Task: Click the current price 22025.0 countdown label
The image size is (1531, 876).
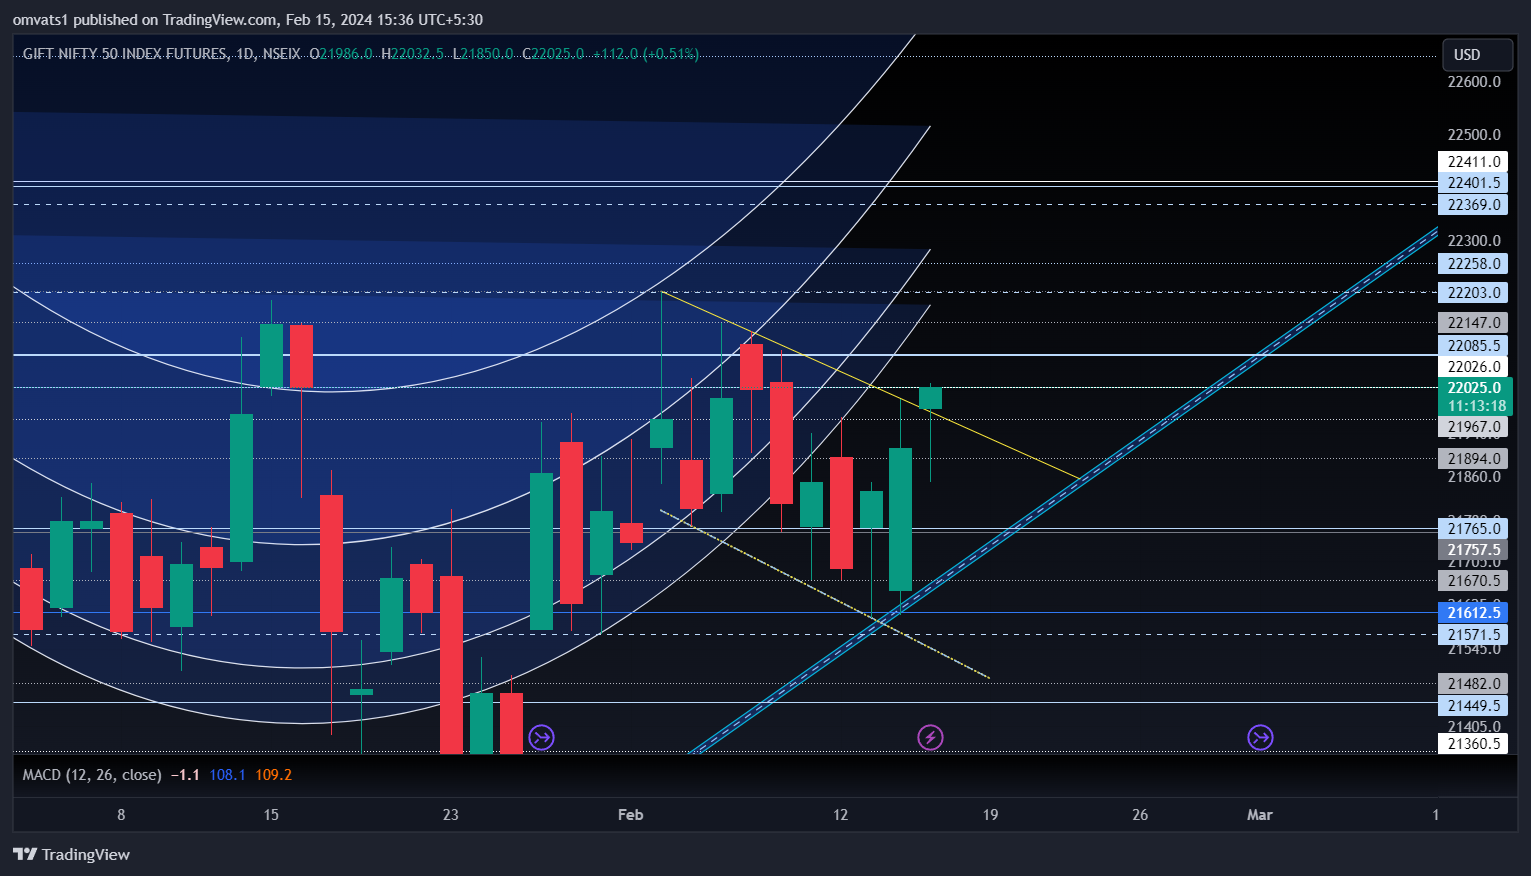Action: [x=1476, y=397]
